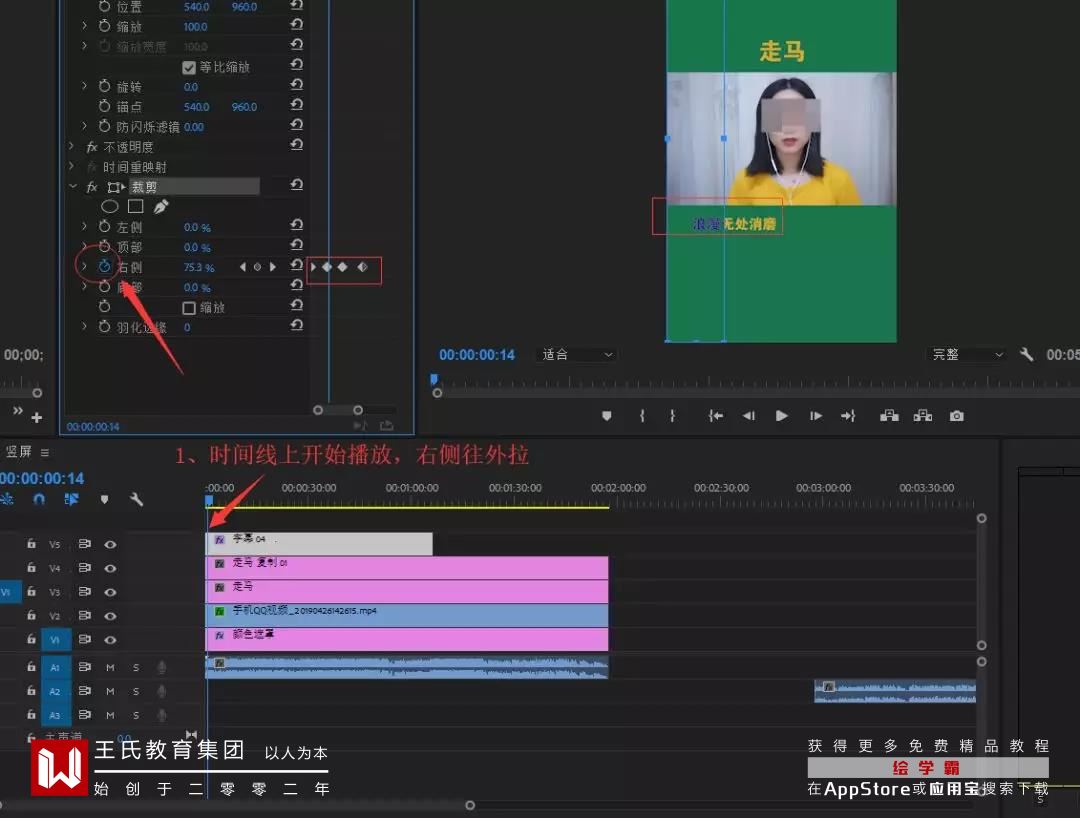1080x818 pixels.
Task: Toggle animation stopwatch for 旋转
Action: pos(104,86)
